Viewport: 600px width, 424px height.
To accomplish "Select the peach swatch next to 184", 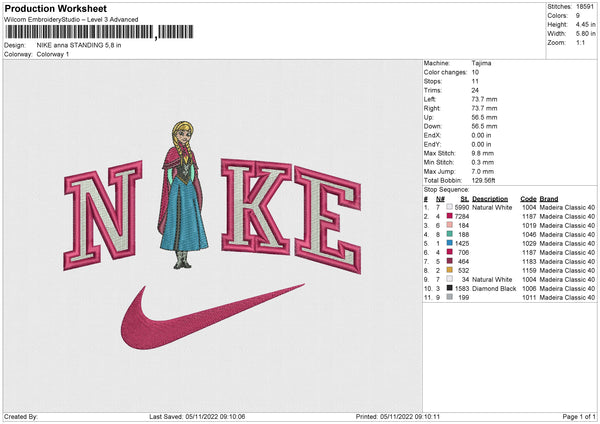I will tap(449, 225).
